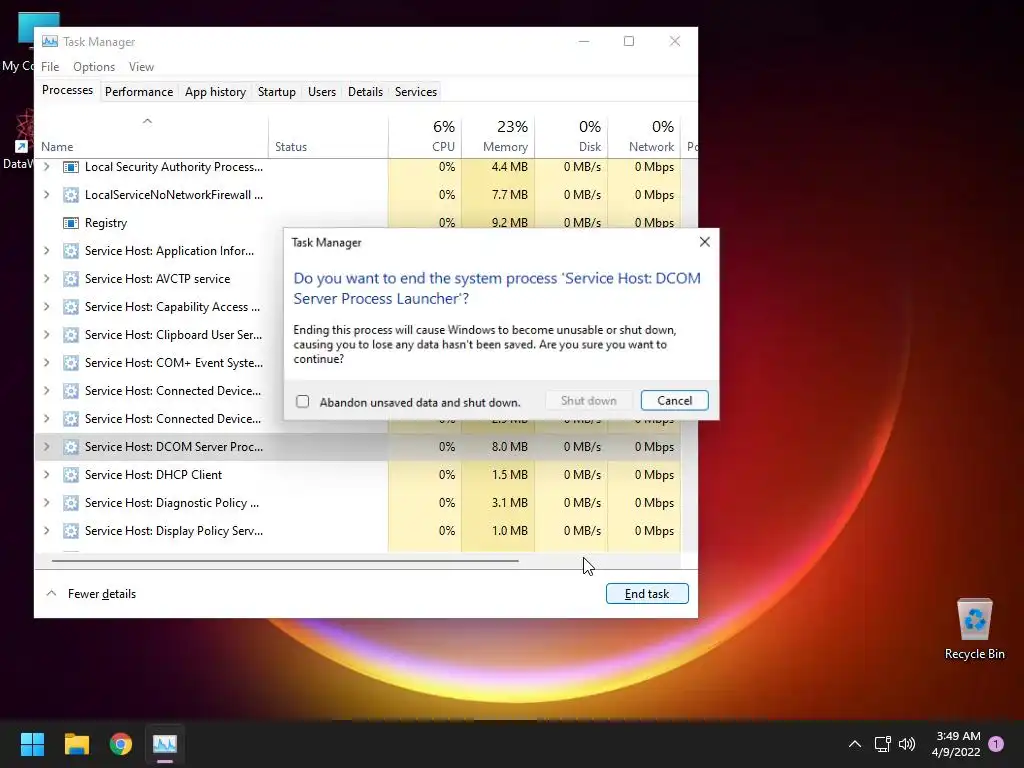Viewport: 1024px width, 768px height.
Task: Expand Service Host: DCOM Server Process row
Action: coord(46,447)
